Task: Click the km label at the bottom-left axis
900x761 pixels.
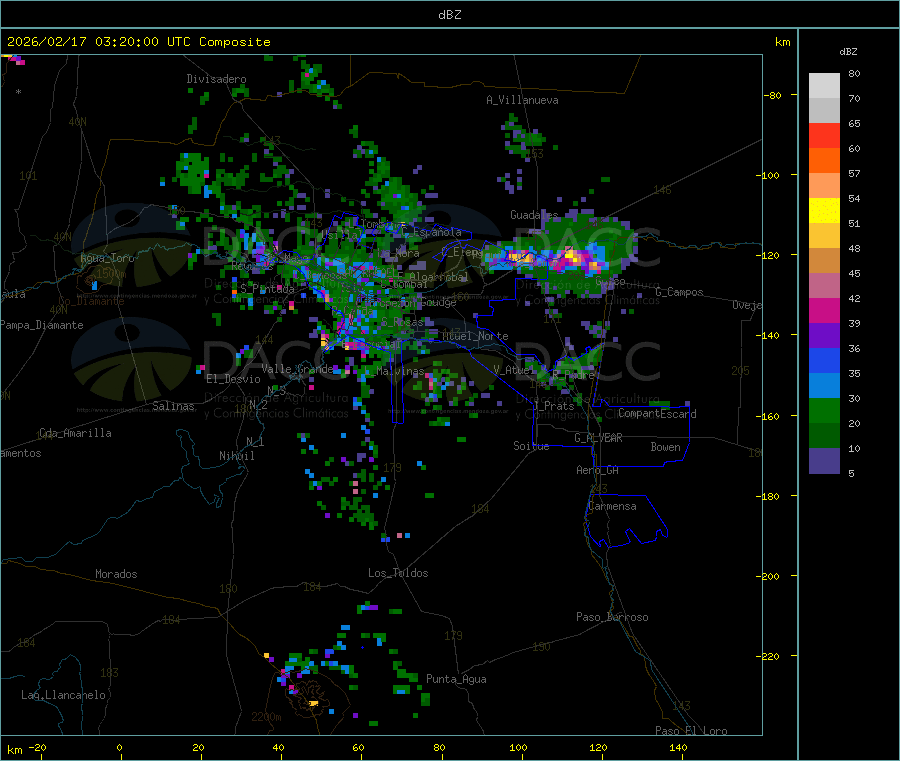Action: click(14, 750)
